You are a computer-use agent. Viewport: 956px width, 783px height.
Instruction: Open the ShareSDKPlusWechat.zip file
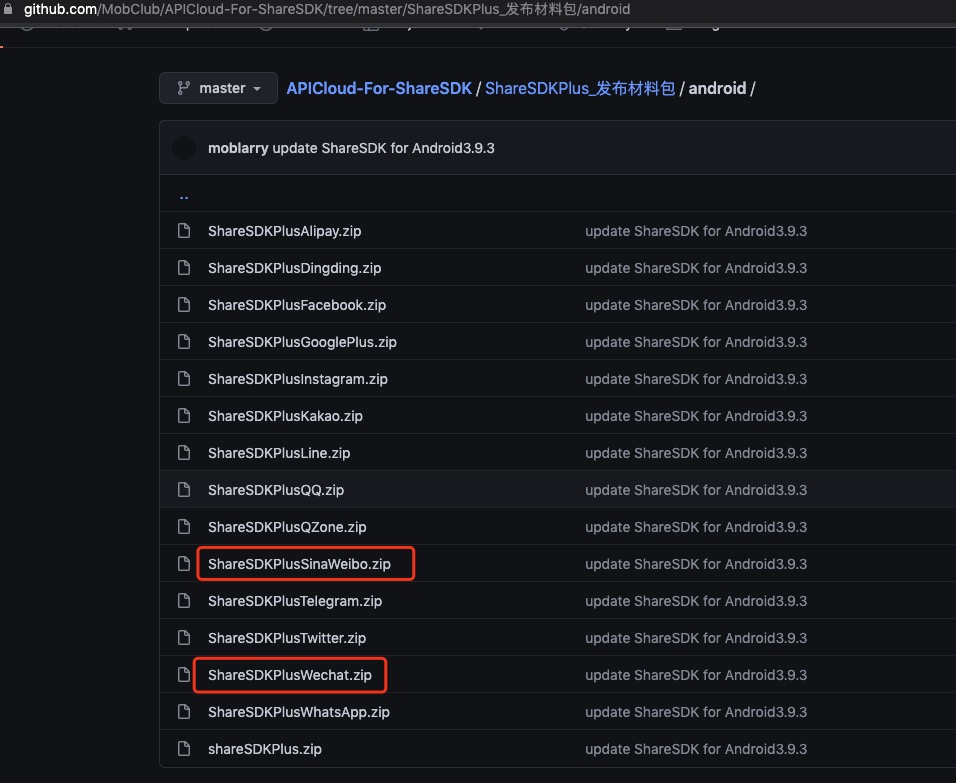tap(289, 675)
